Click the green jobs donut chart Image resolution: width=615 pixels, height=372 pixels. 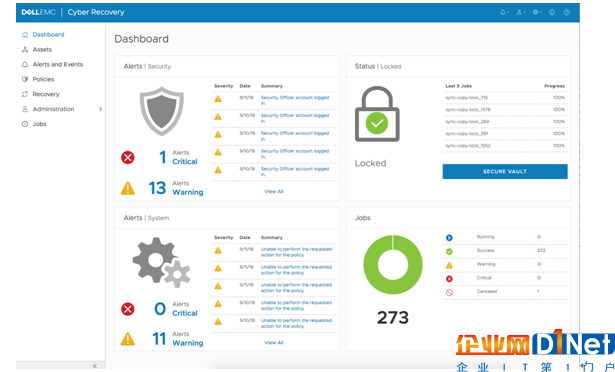tap(393, 264)
